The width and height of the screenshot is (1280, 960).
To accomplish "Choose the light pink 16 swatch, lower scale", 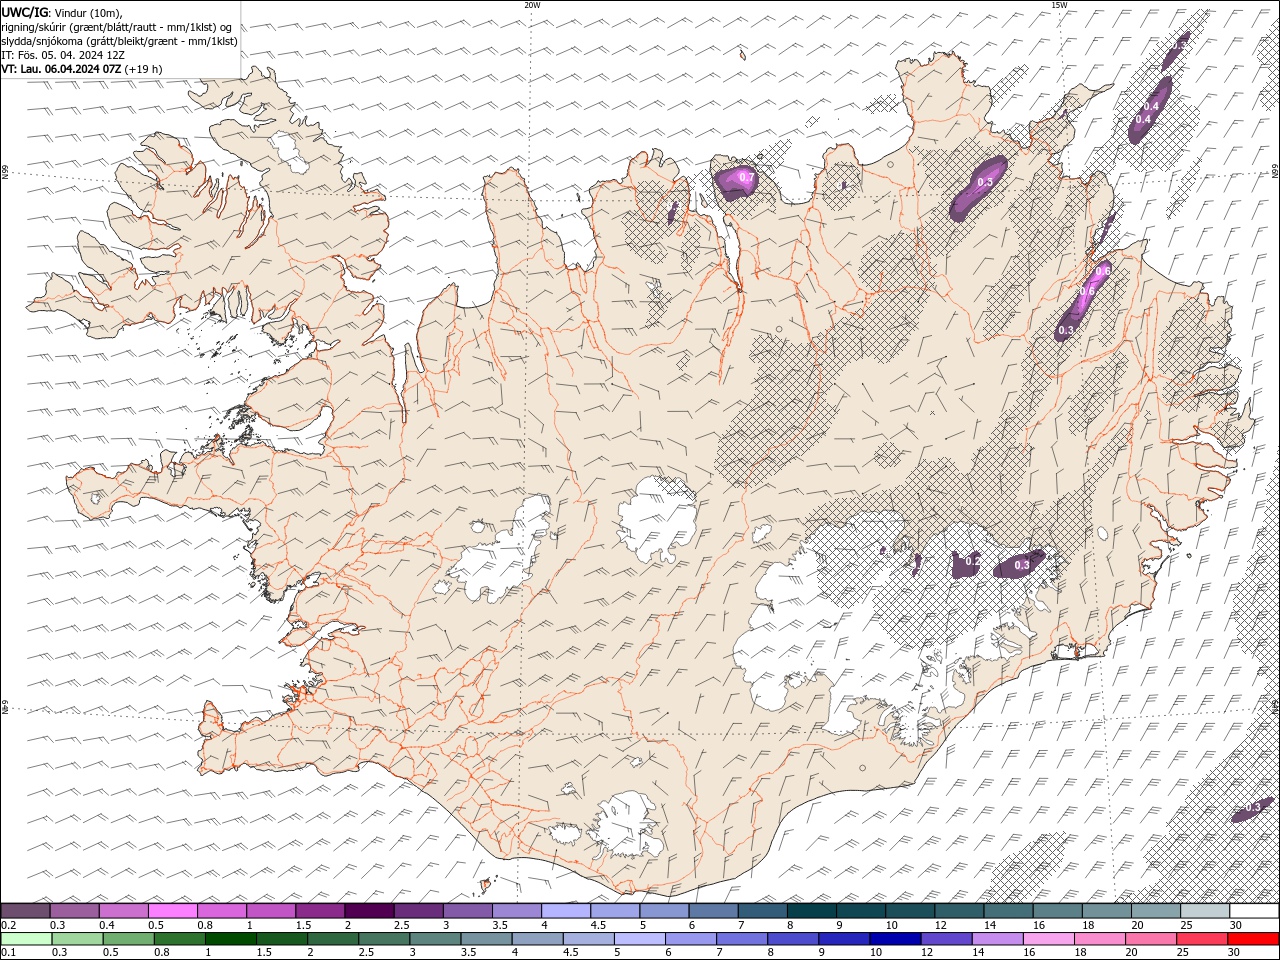I will point(1049,939).
